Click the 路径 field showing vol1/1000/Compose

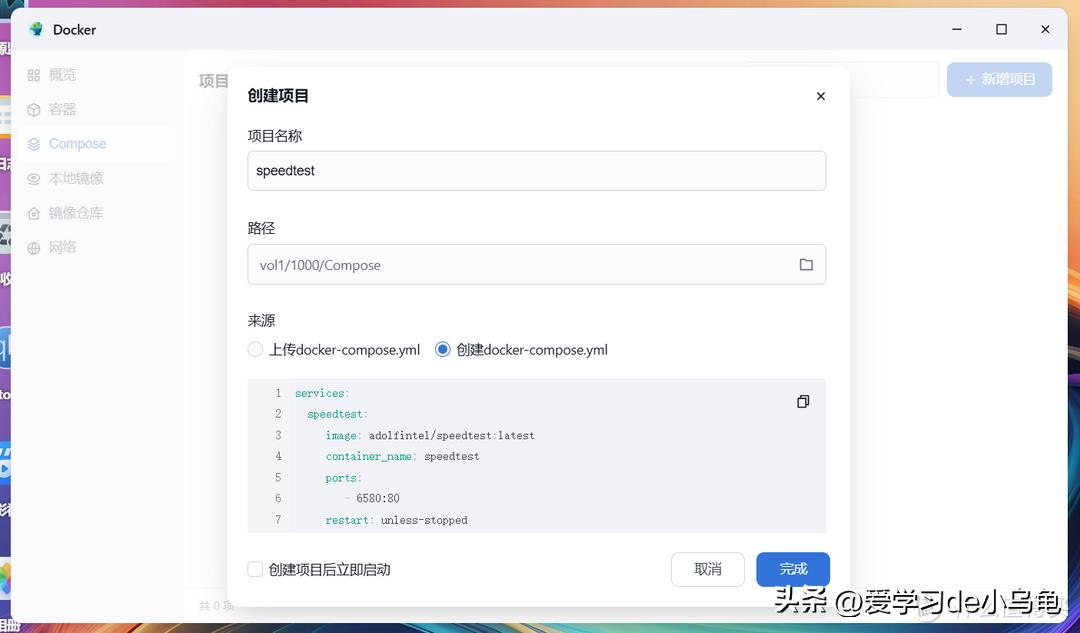click(x=520, y=265)
